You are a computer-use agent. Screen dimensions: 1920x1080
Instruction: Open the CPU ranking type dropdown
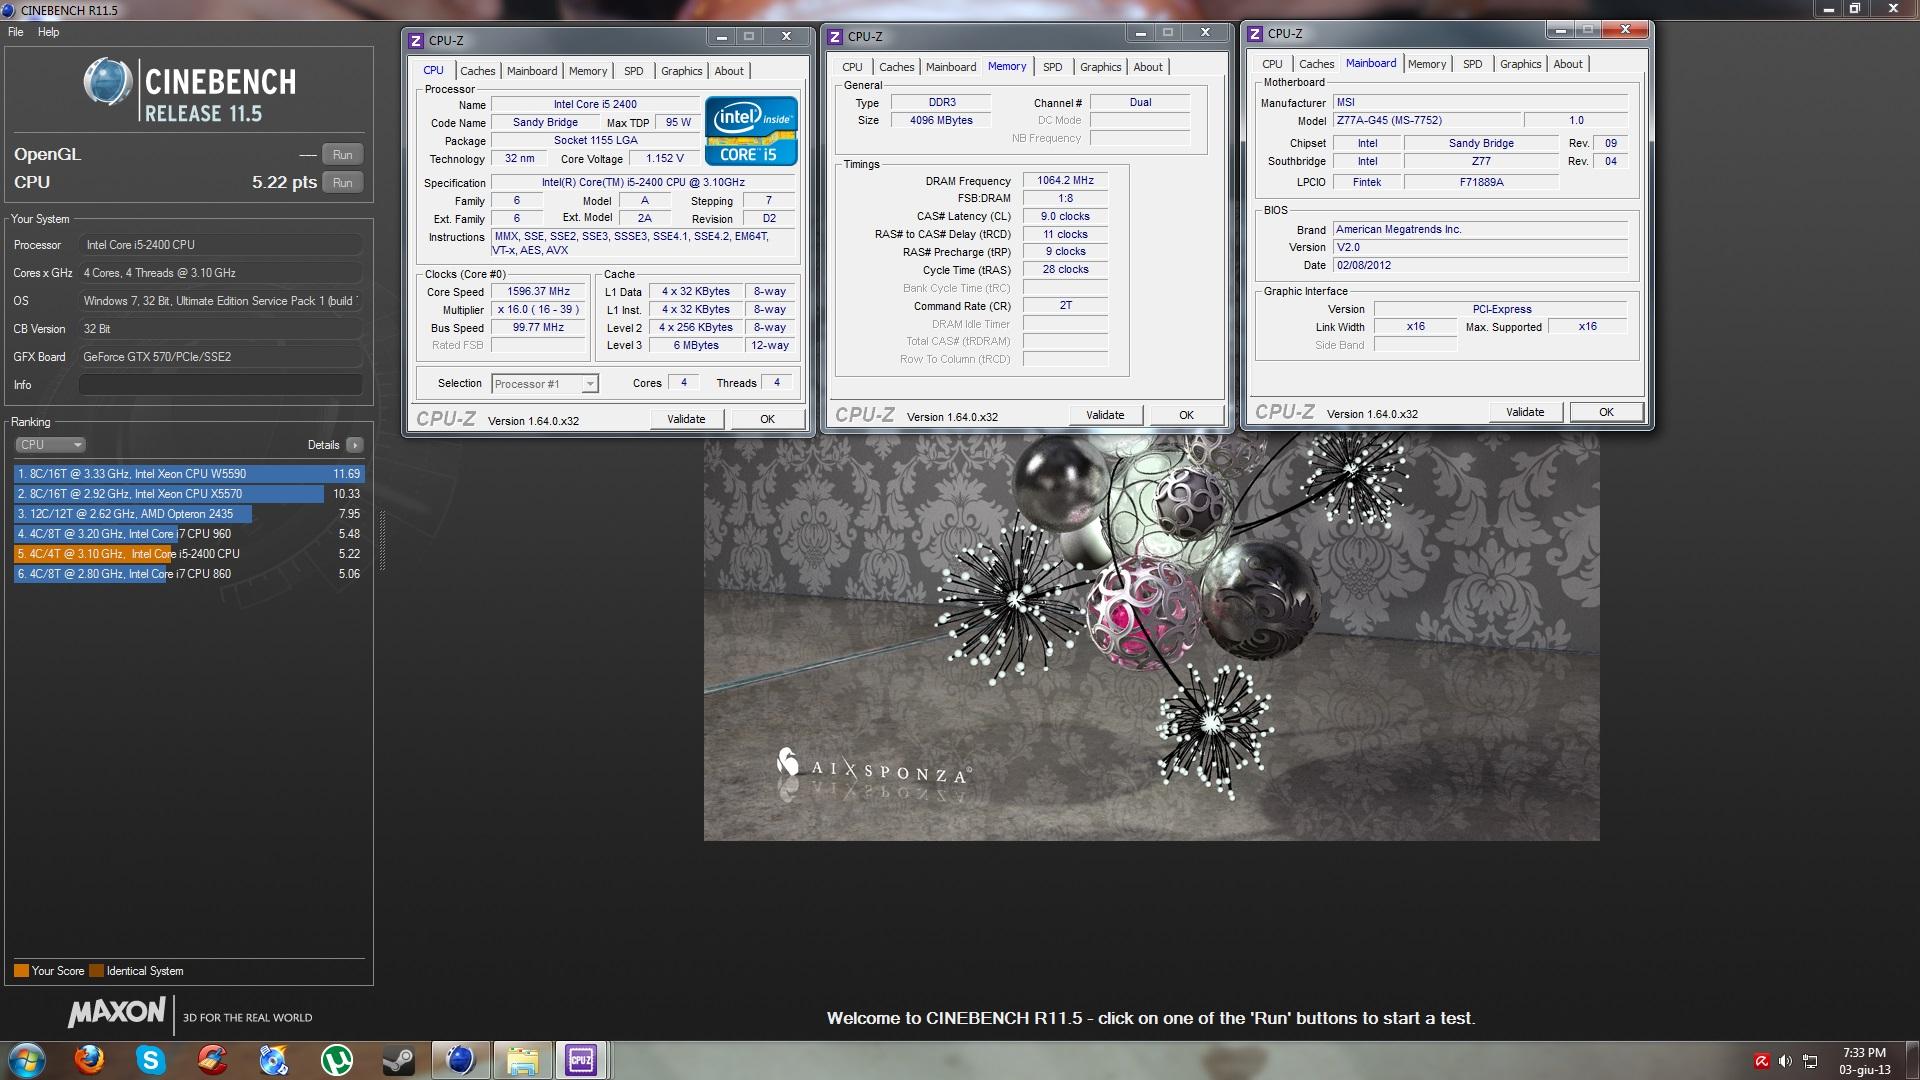50,445
